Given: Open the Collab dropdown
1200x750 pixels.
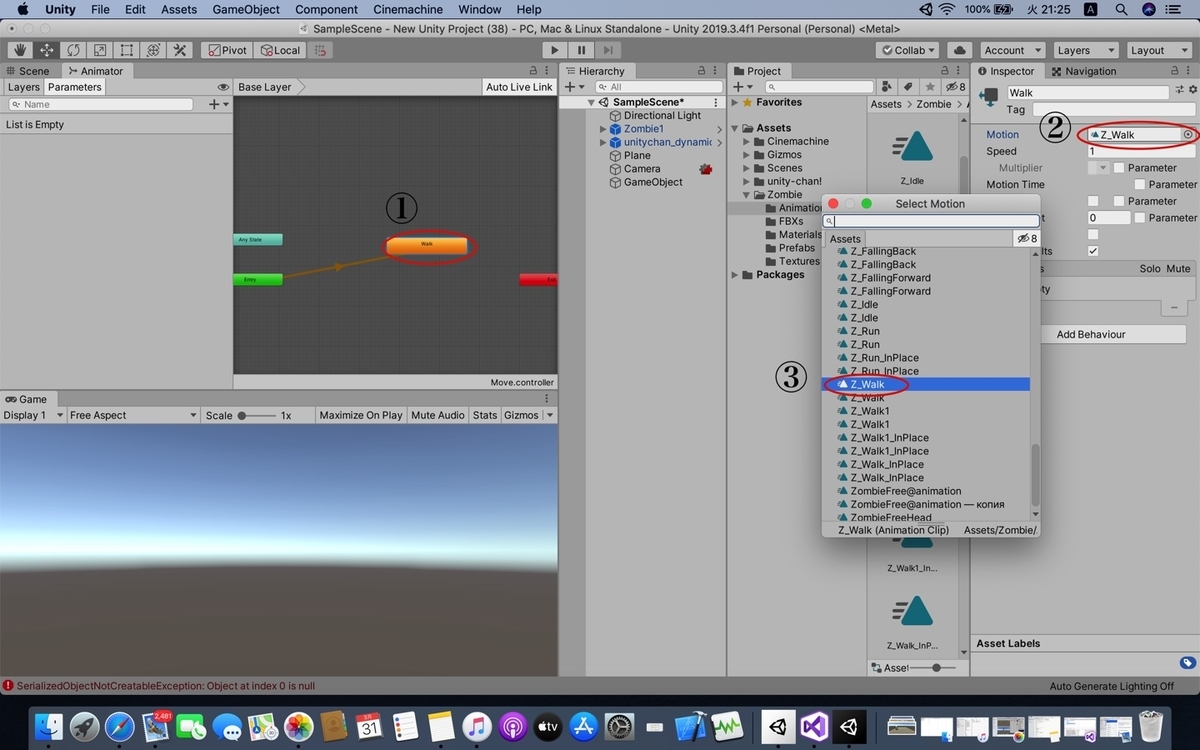Looking at the screenshot, I should pyautogui.click(x=909, y=50).
